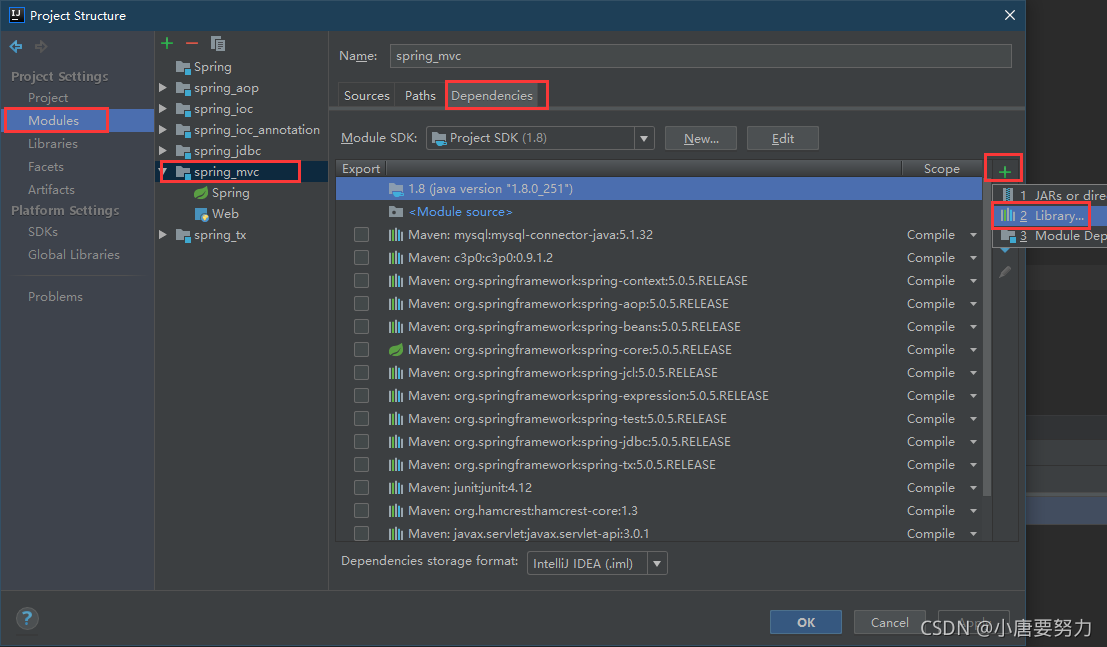1107x647 pixels.
Task: Click the New... SDK button
Action: (701, 138)
